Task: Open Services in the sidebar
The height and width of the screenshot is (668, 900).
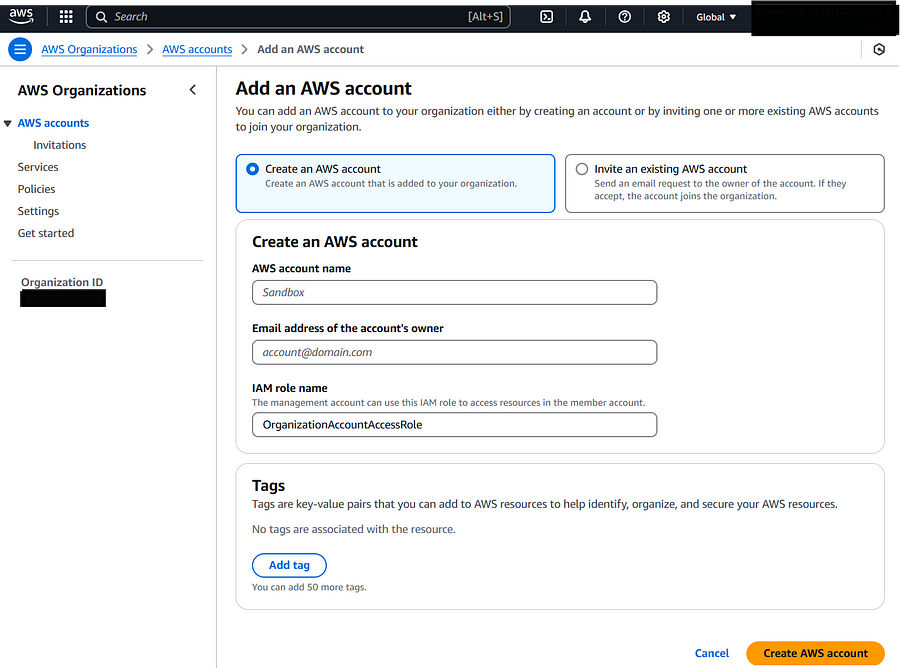Action: 38,167
